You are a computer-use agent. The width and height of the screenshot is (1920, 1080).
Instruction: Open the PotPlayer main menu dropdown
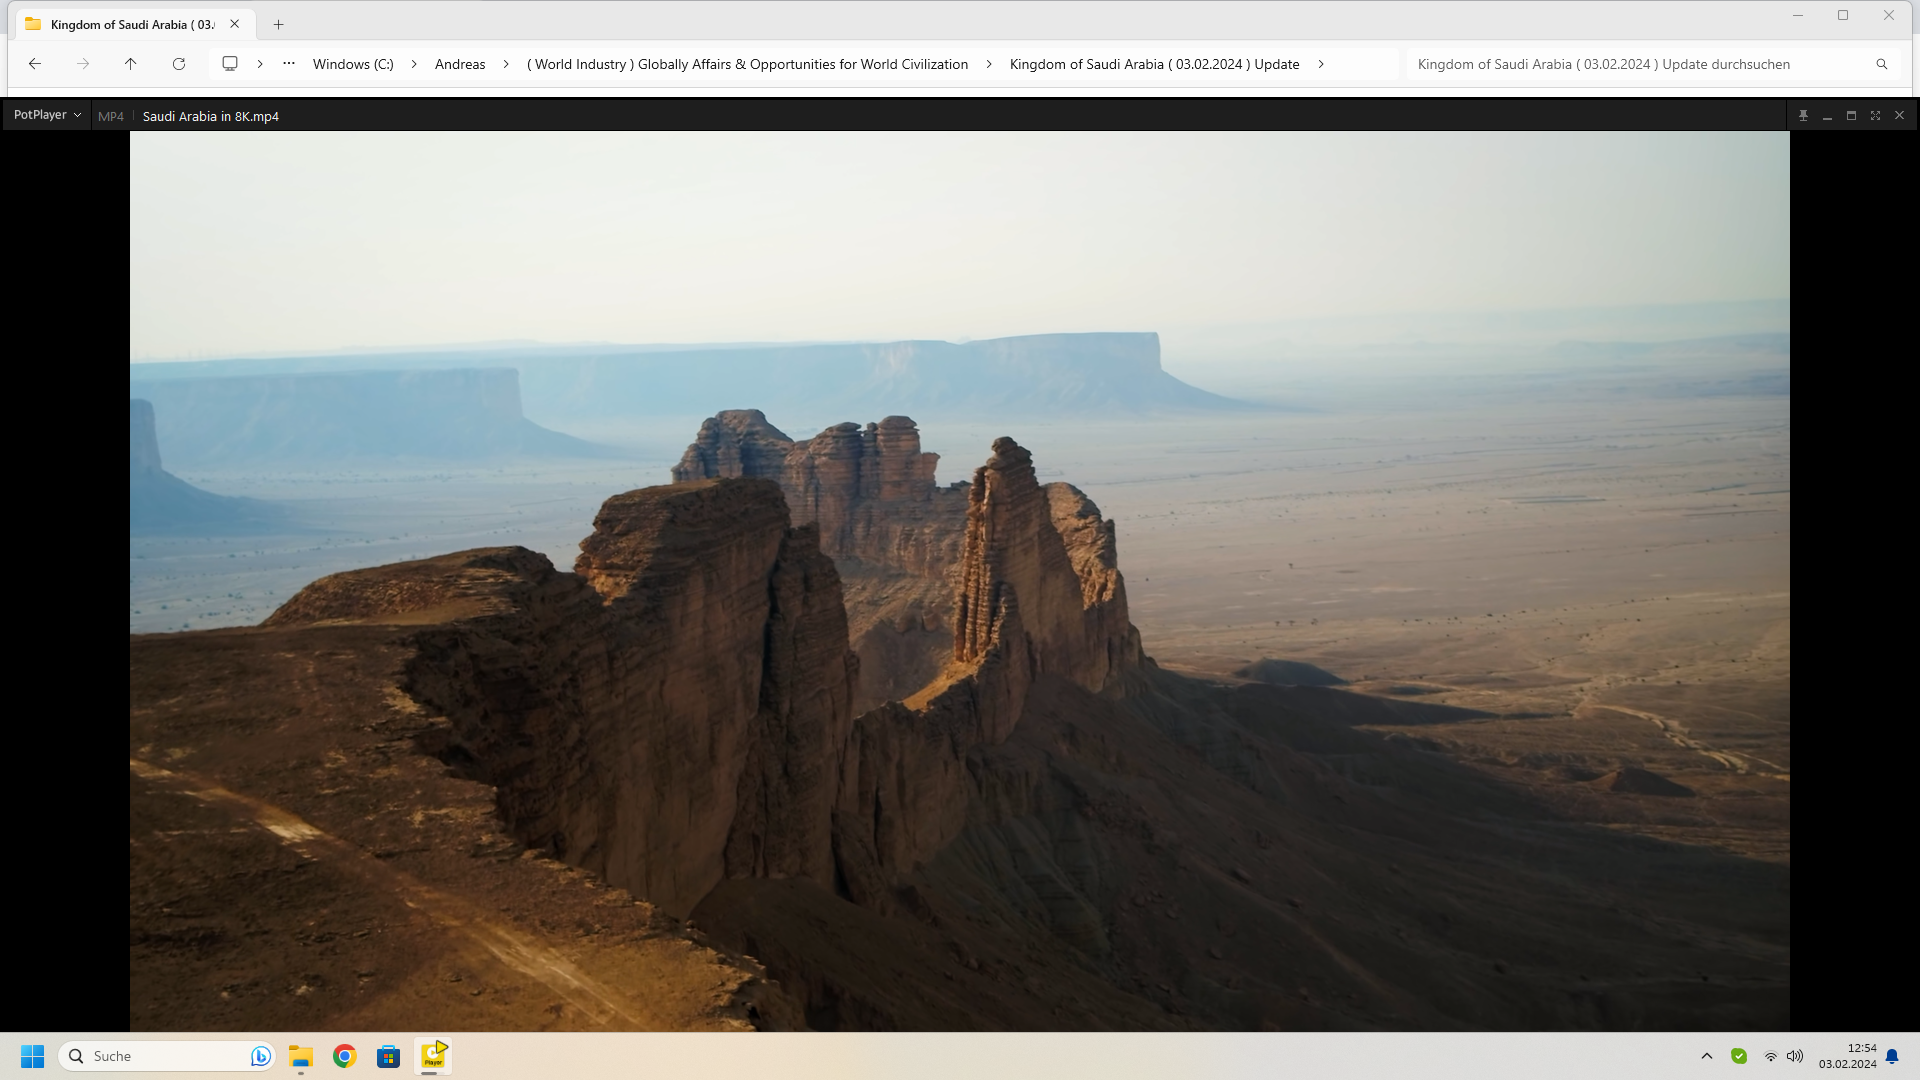coord(47,115)
